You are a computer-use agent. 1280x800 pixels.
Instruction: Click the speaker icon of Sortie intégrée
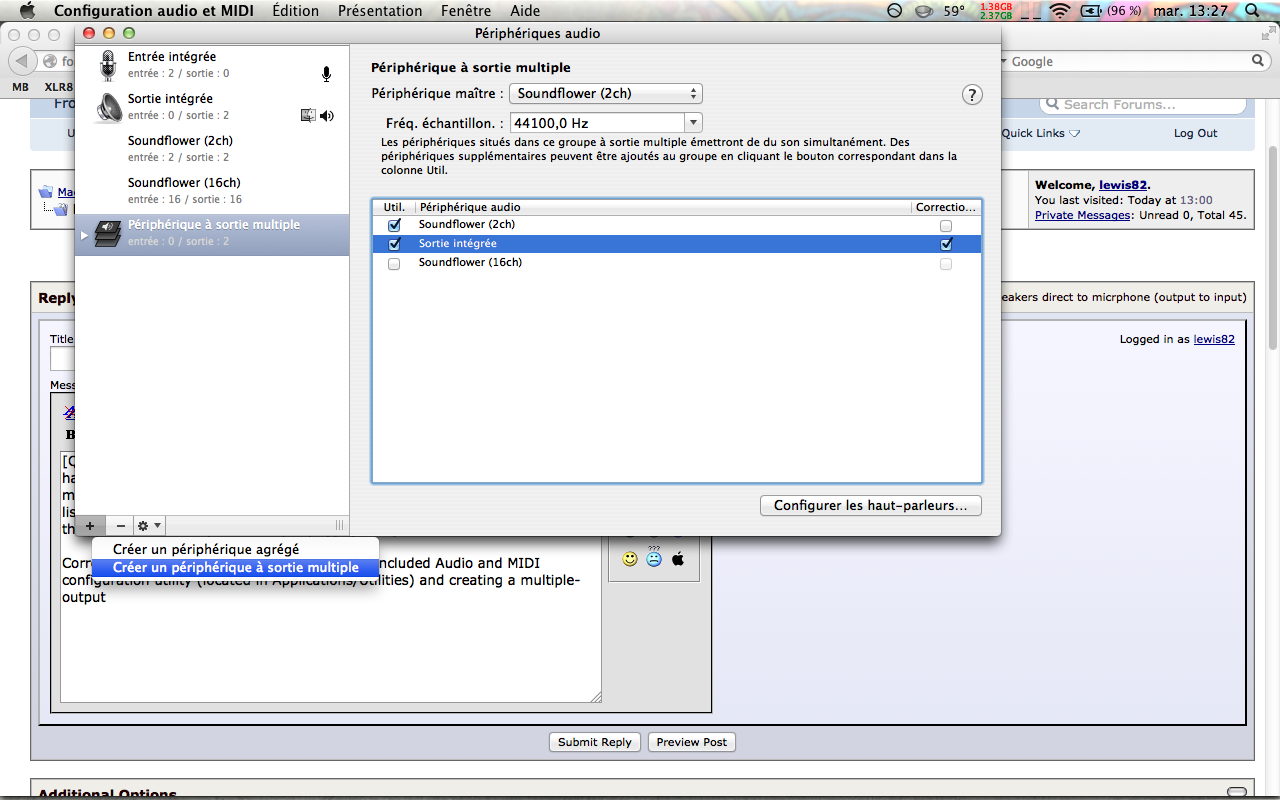[109, 108]
